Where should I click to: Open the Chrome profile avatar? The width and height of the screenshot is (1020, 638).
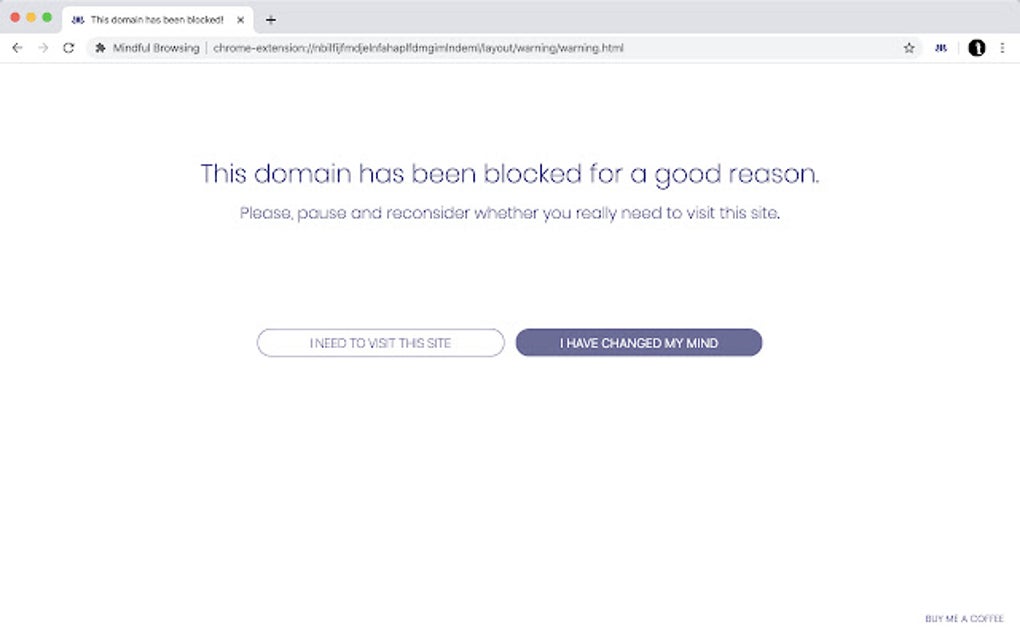[x=977, y=48]
